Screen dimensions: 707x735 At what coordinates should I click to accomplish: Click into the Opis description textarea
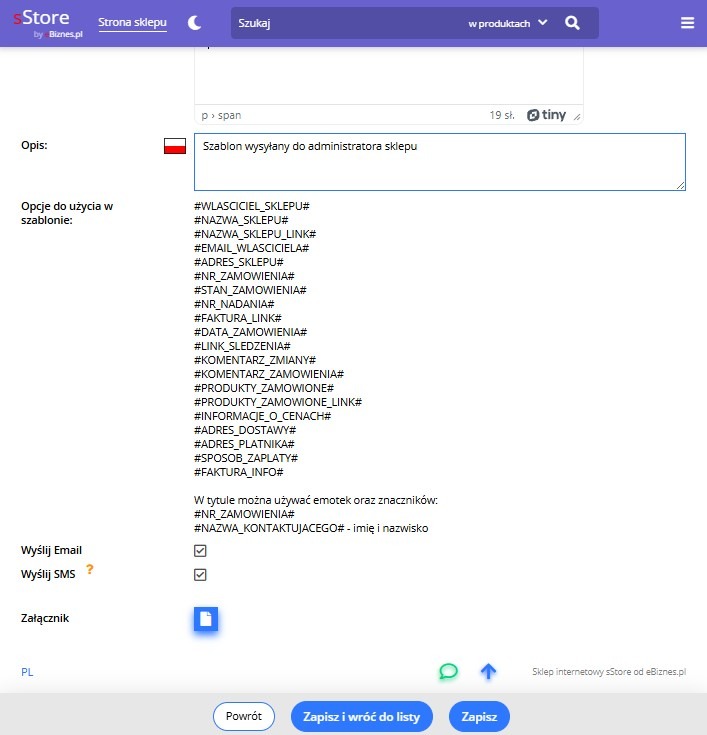tap(440, 162)
